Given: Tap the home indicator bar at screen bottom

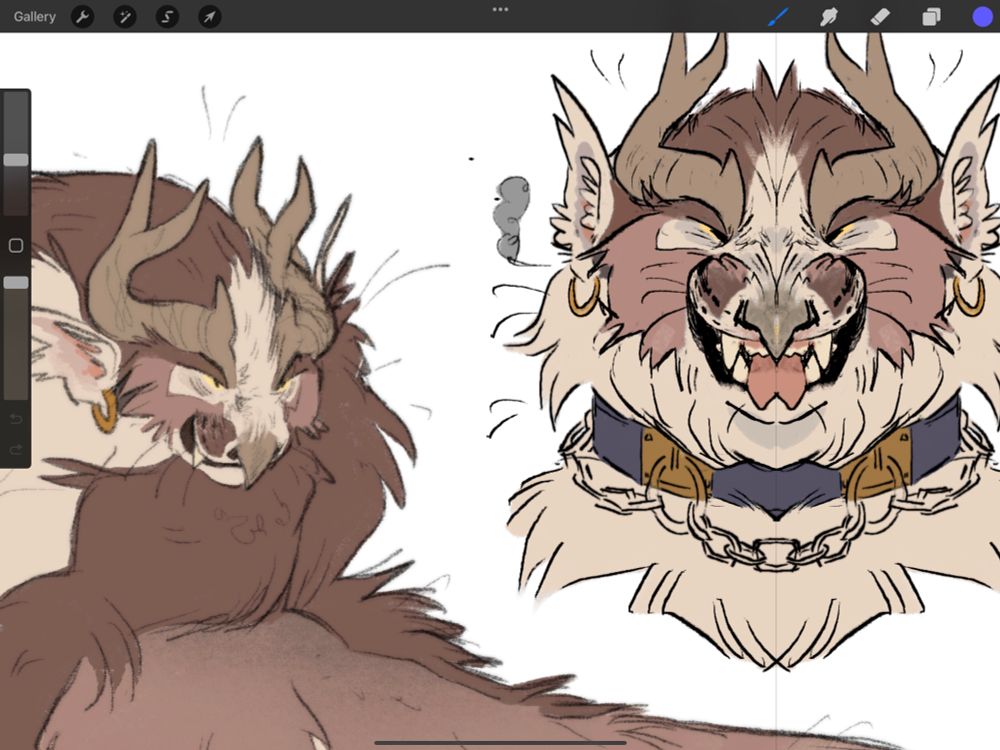Looking at the screenshot, I should (x=500, y=740).
